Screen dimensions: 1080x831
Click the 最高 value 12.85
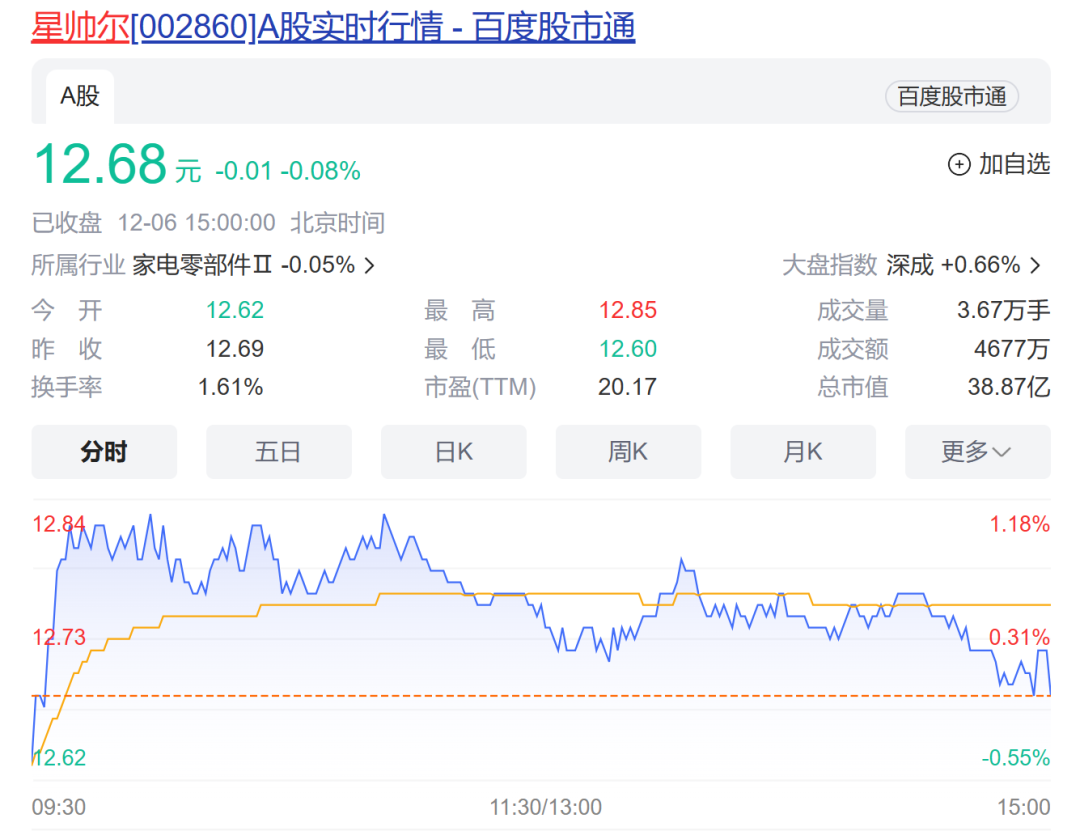click(x=627, y=310)
